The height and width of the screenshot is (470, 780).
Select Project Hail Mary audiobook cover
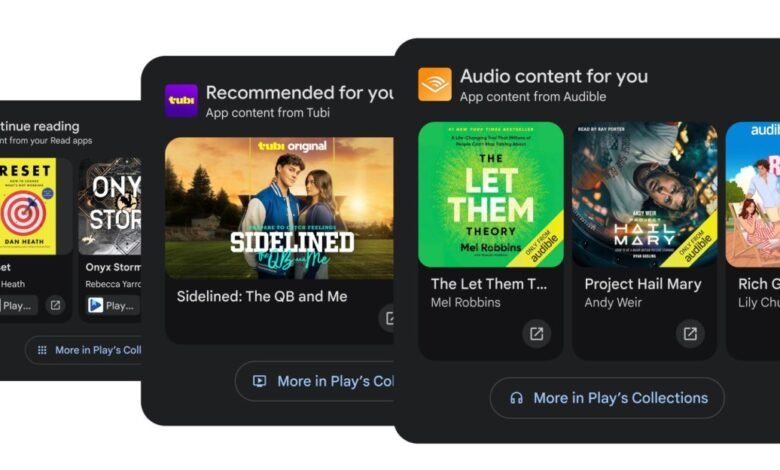point(645,194)
